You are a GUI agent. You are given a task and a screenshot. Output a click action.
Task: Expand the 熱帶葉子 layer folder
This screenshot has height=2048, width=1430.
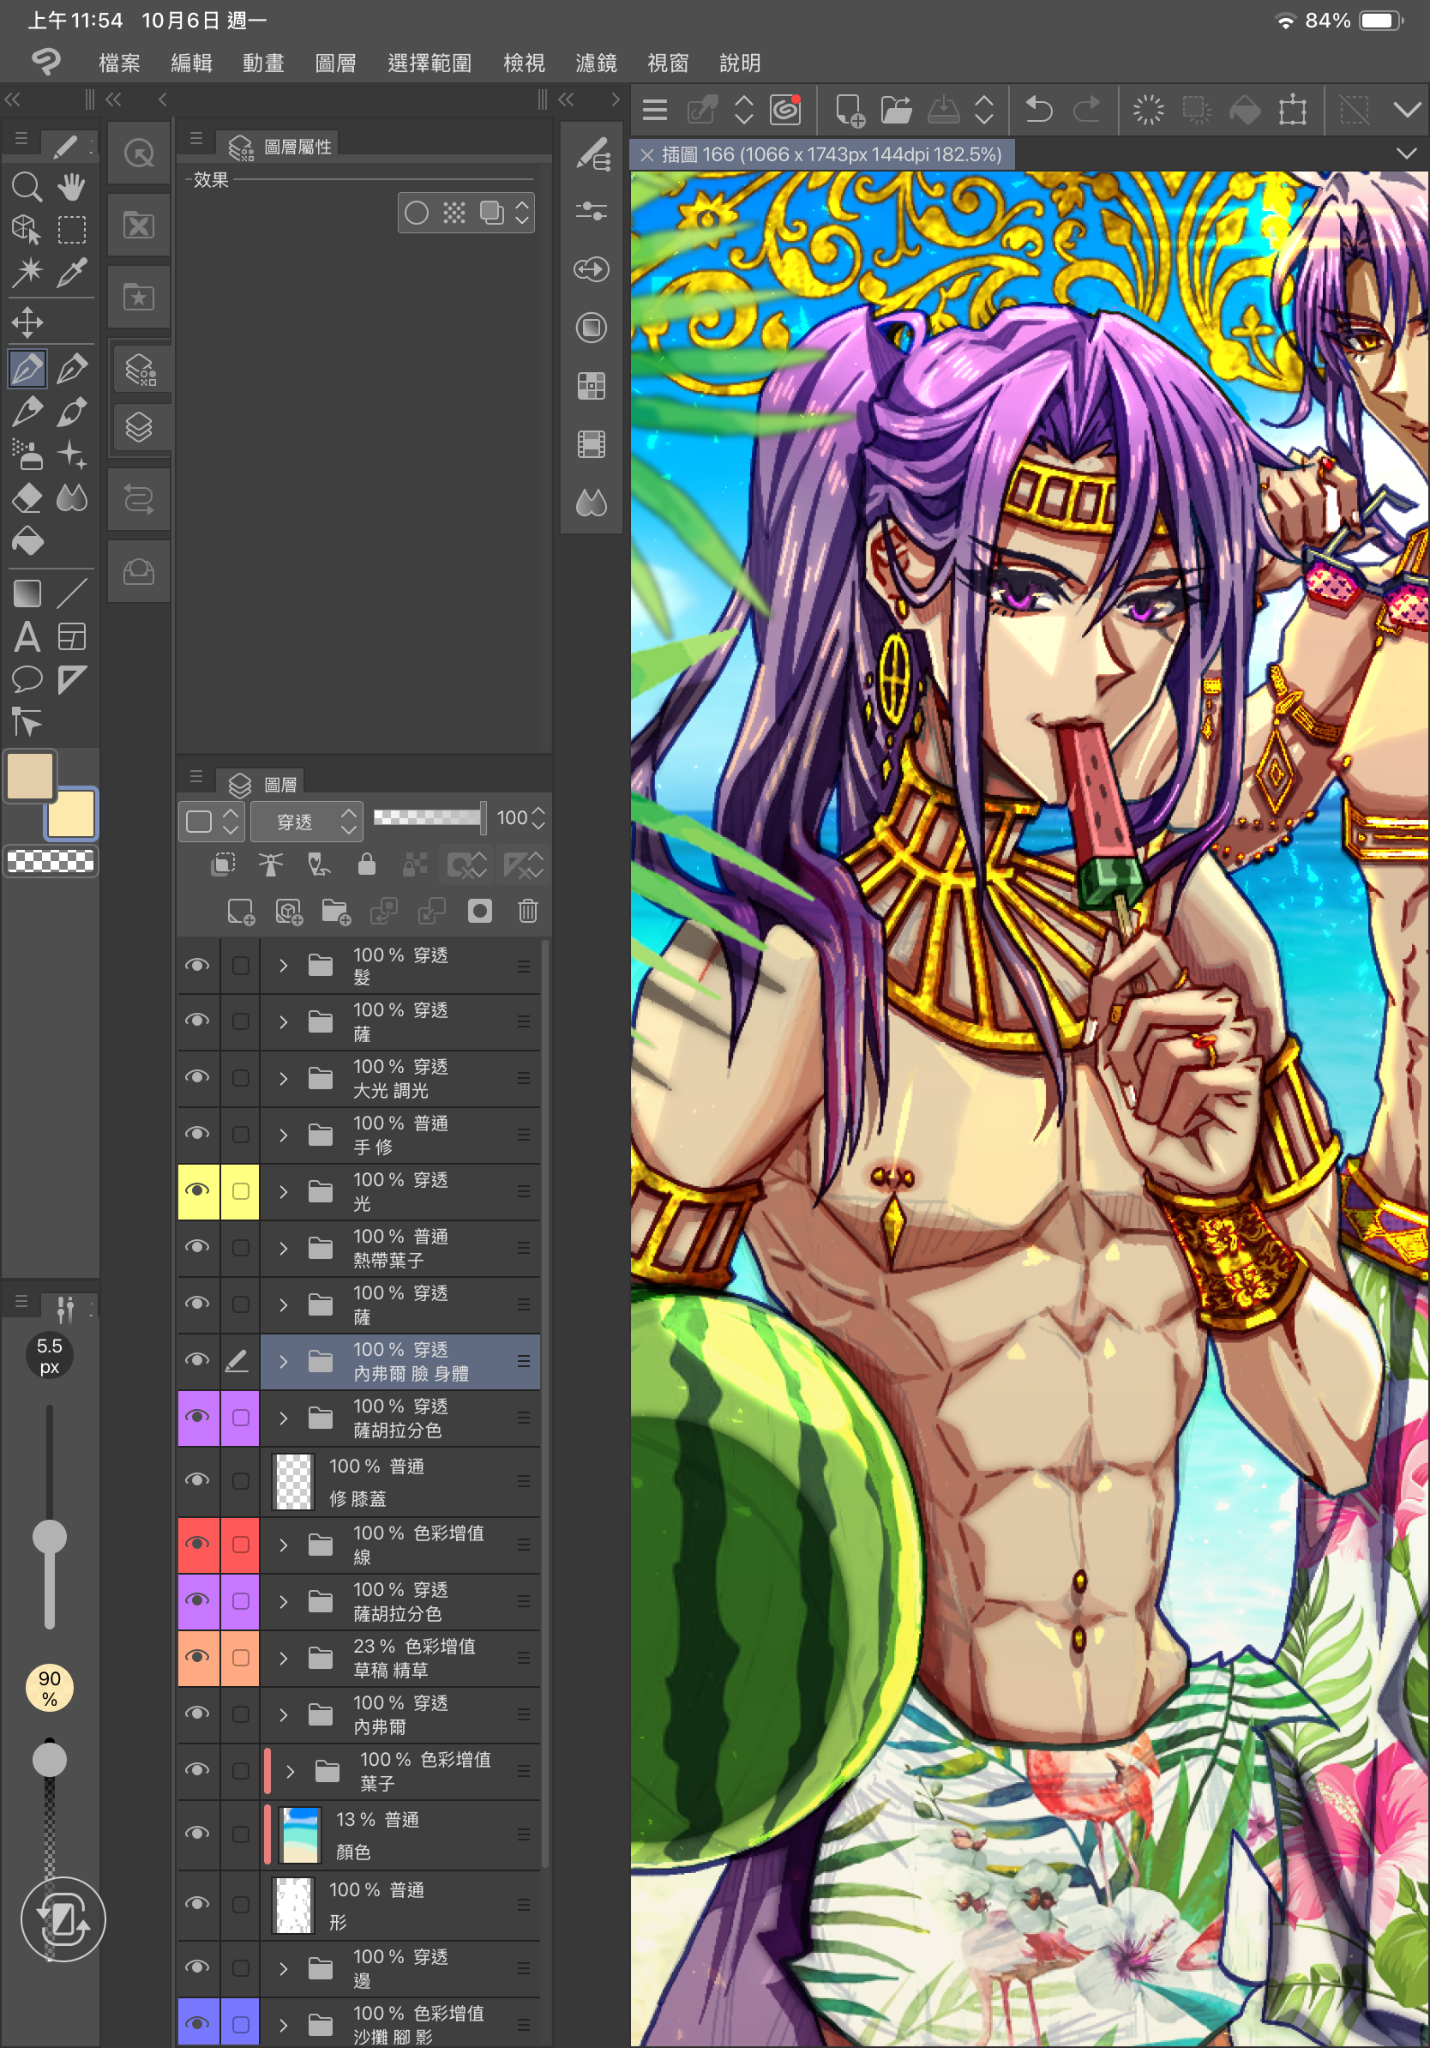pyautogui.click(x=284, y=1248)
